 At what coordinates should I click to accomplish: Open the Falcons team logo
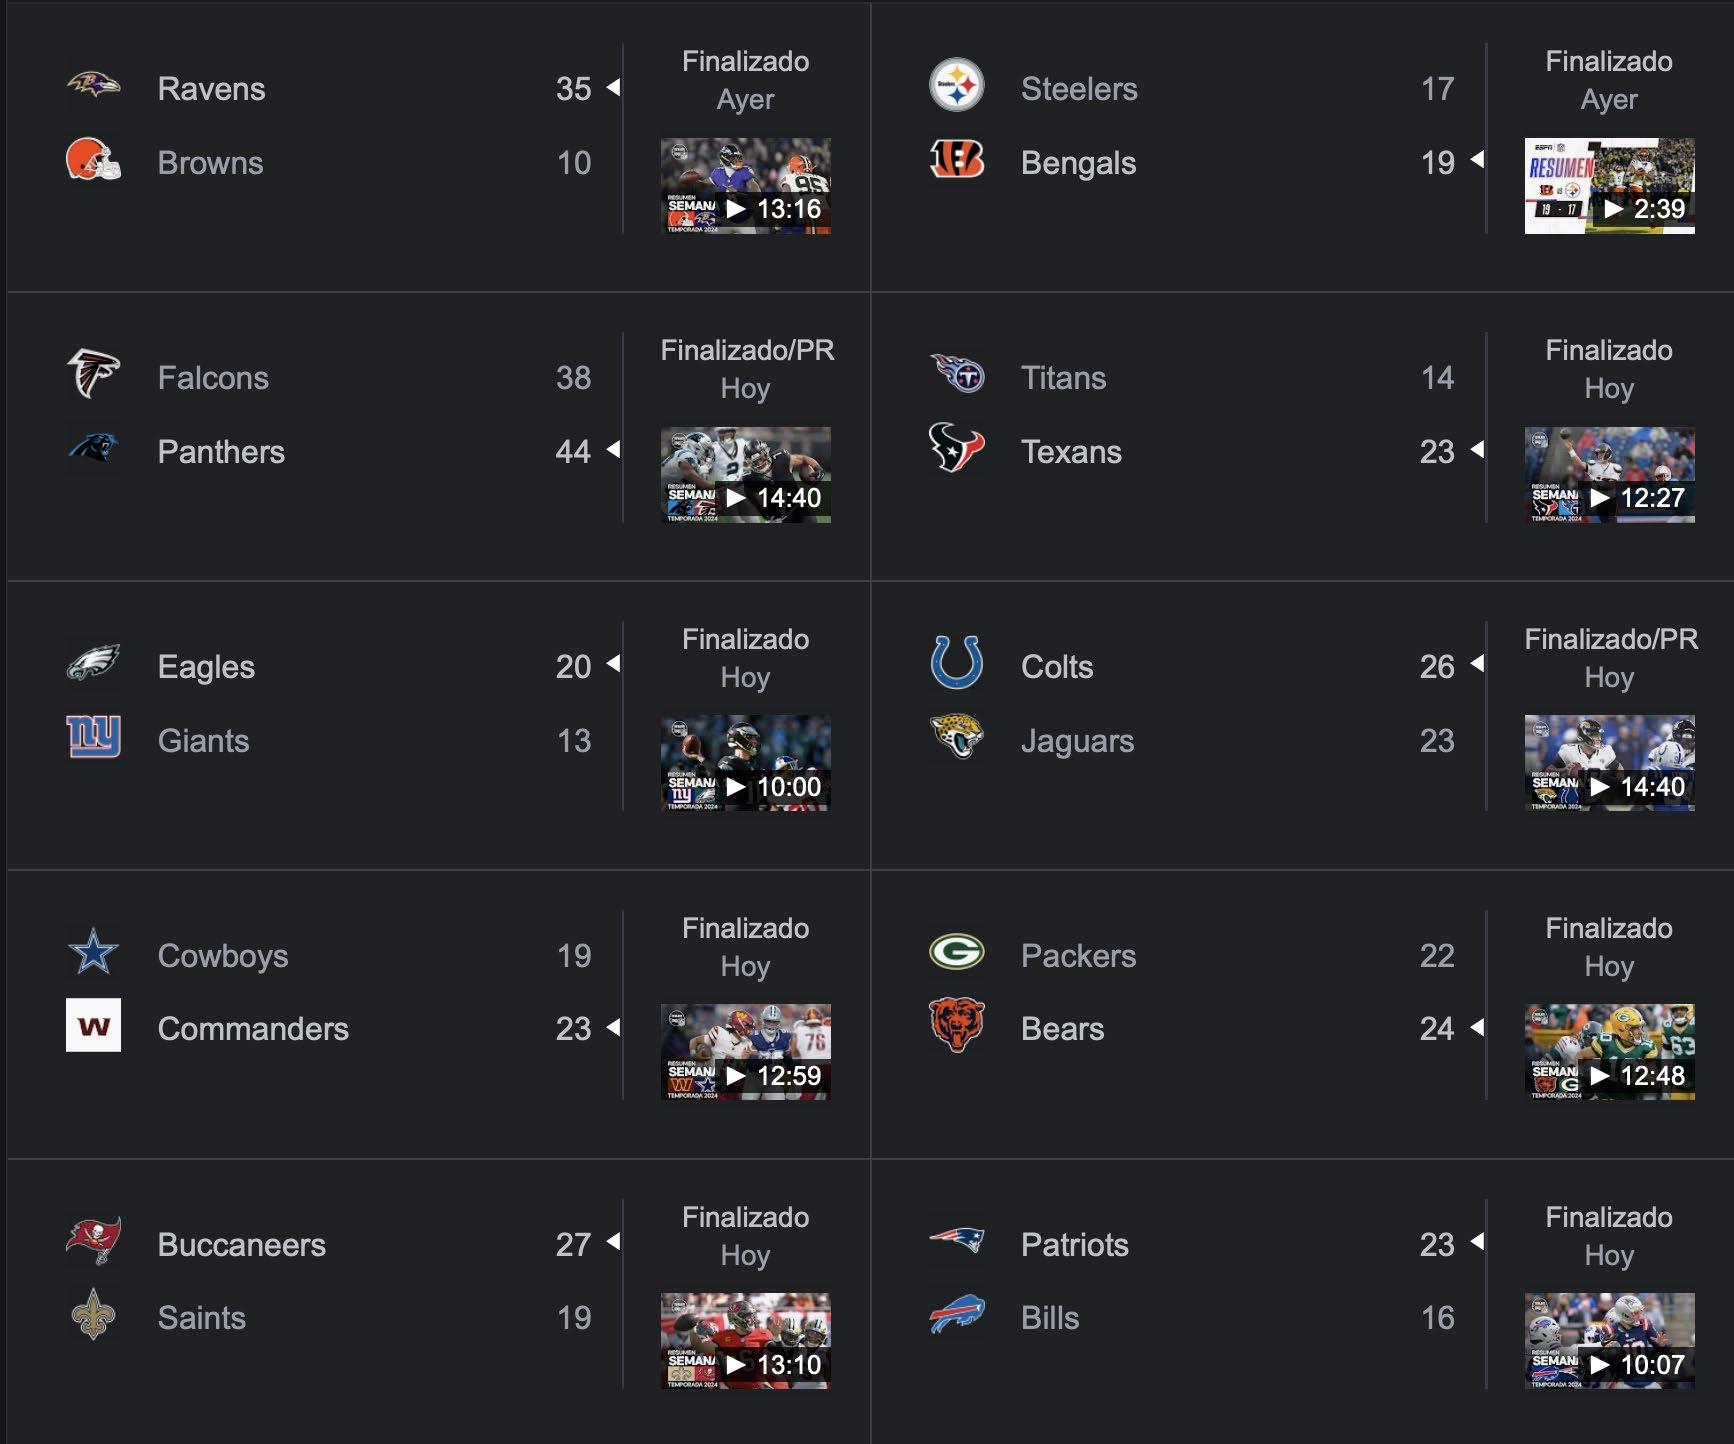(x=93, y=374)
